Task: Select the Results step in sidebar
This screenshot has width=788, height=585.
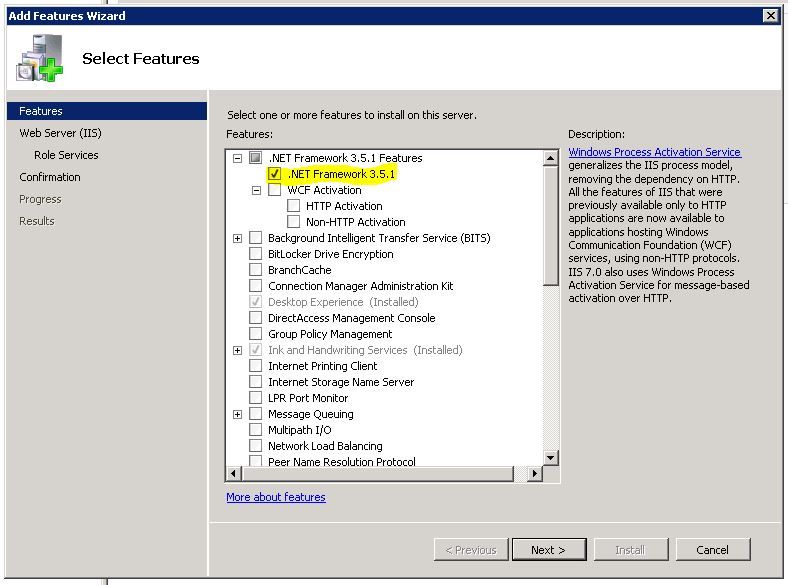Action: click(x=37, y=221)
